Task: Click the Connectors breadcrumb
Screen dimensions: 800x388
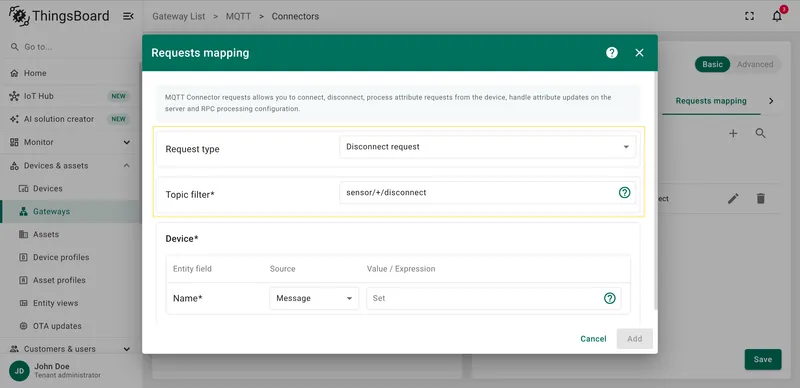Action: point(295,16)
